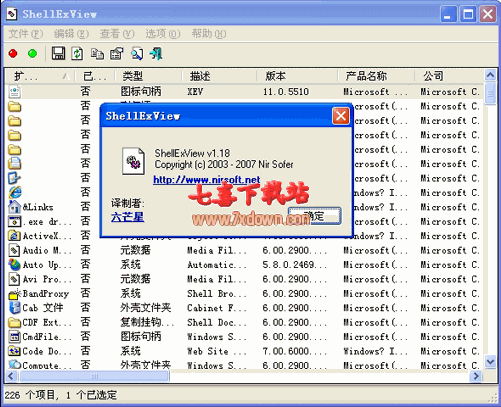Select the ActiveX... row icon
The width and height of the screenshot is (501, 407).
(14, 236)
